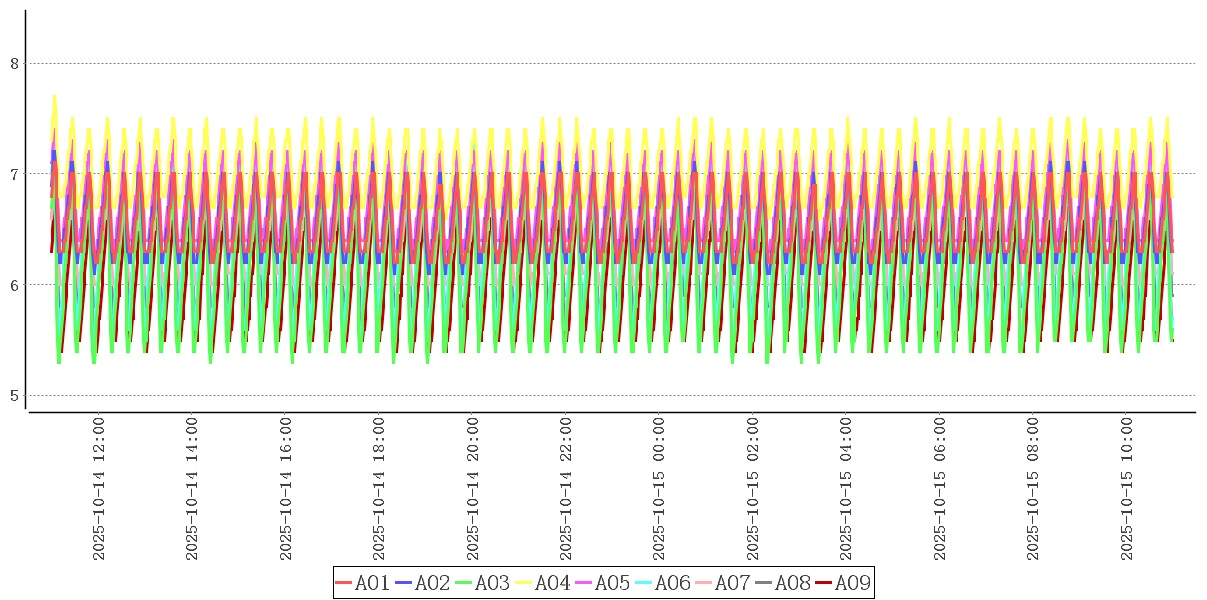
Task: Show or hide the A06 legend entry
Action: pos(672,583)
